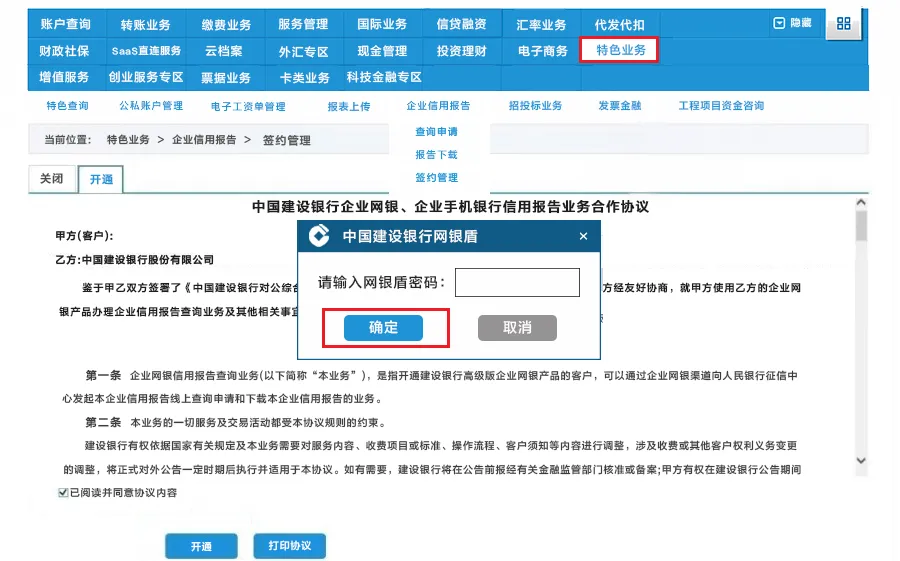
Task: Click breadcrumb 签约管理
Action: pos(286,140)
